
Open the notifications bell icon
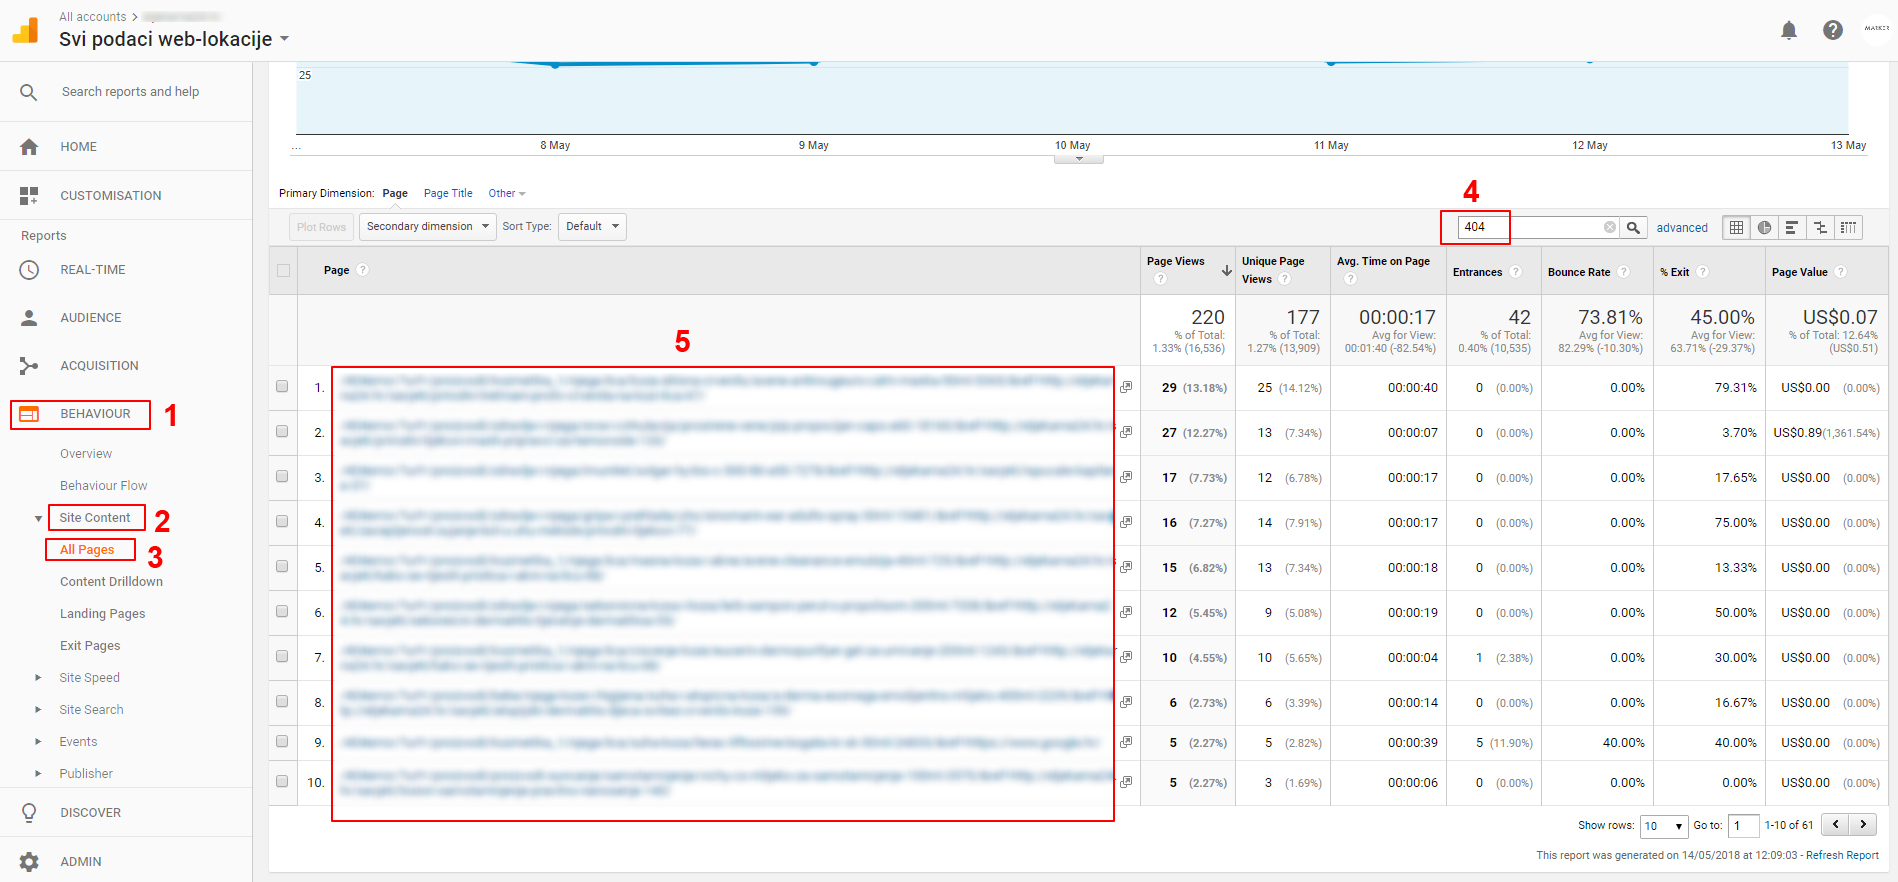tap(1789, 30)
